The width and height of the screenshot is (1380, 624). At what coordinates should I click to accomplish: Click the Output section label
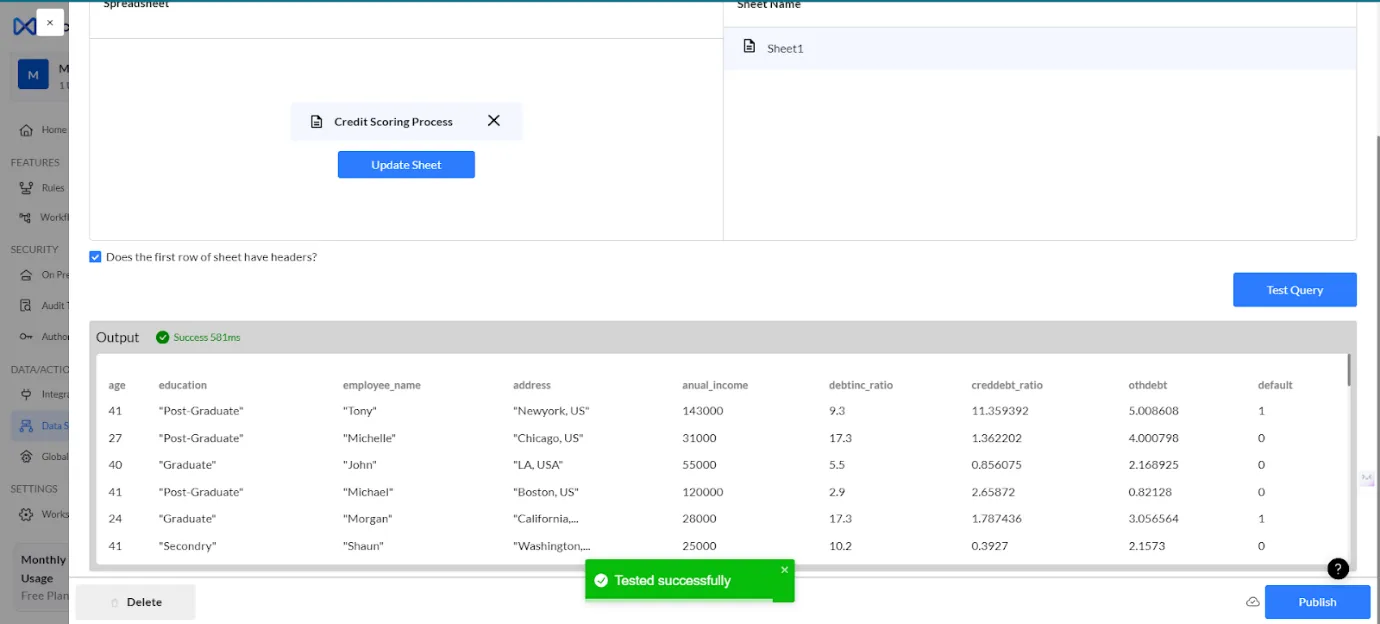click(x=117, y=338)
